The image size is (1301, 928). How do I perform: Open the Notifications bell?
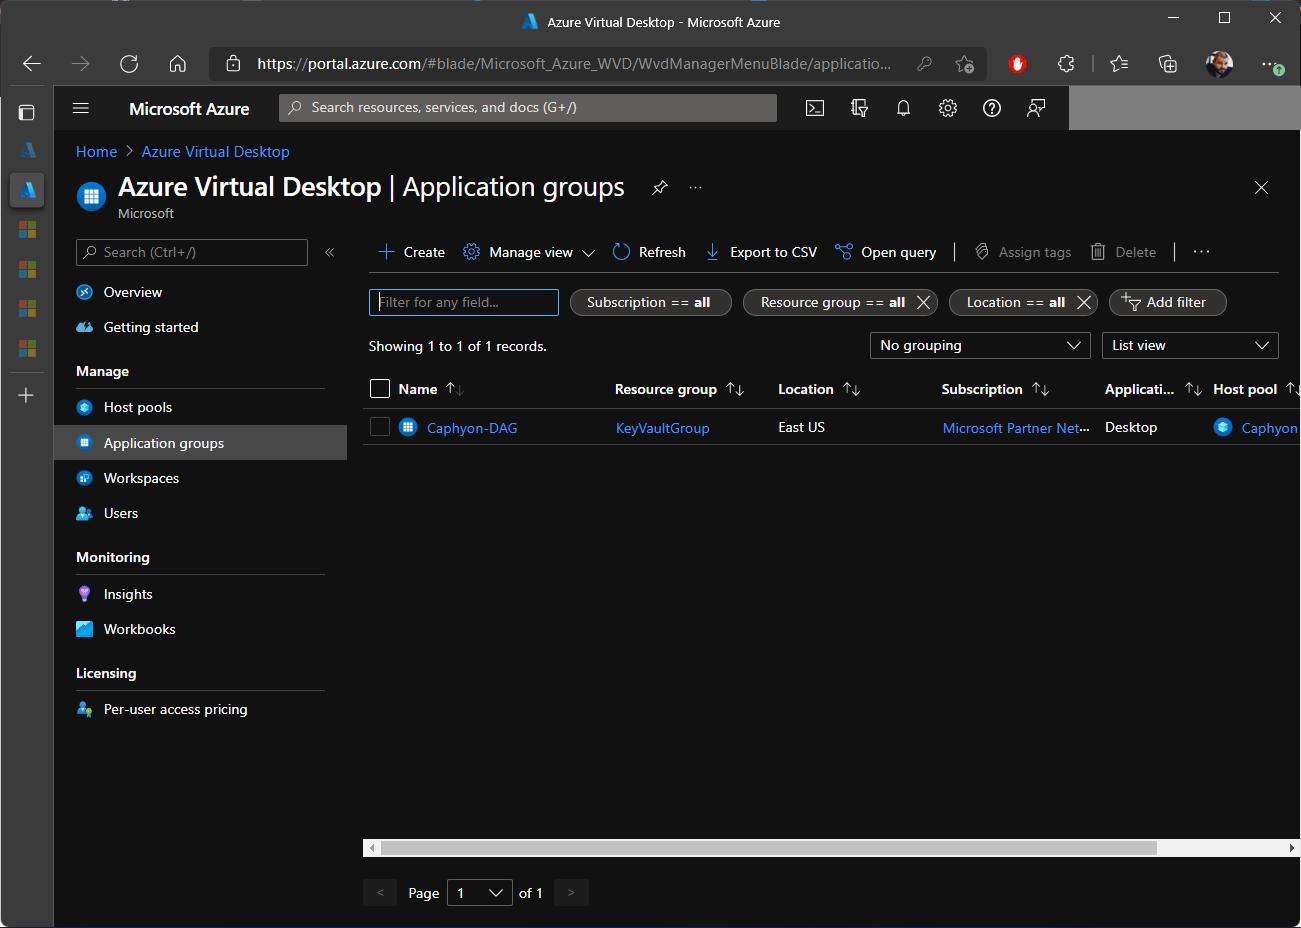903,108
